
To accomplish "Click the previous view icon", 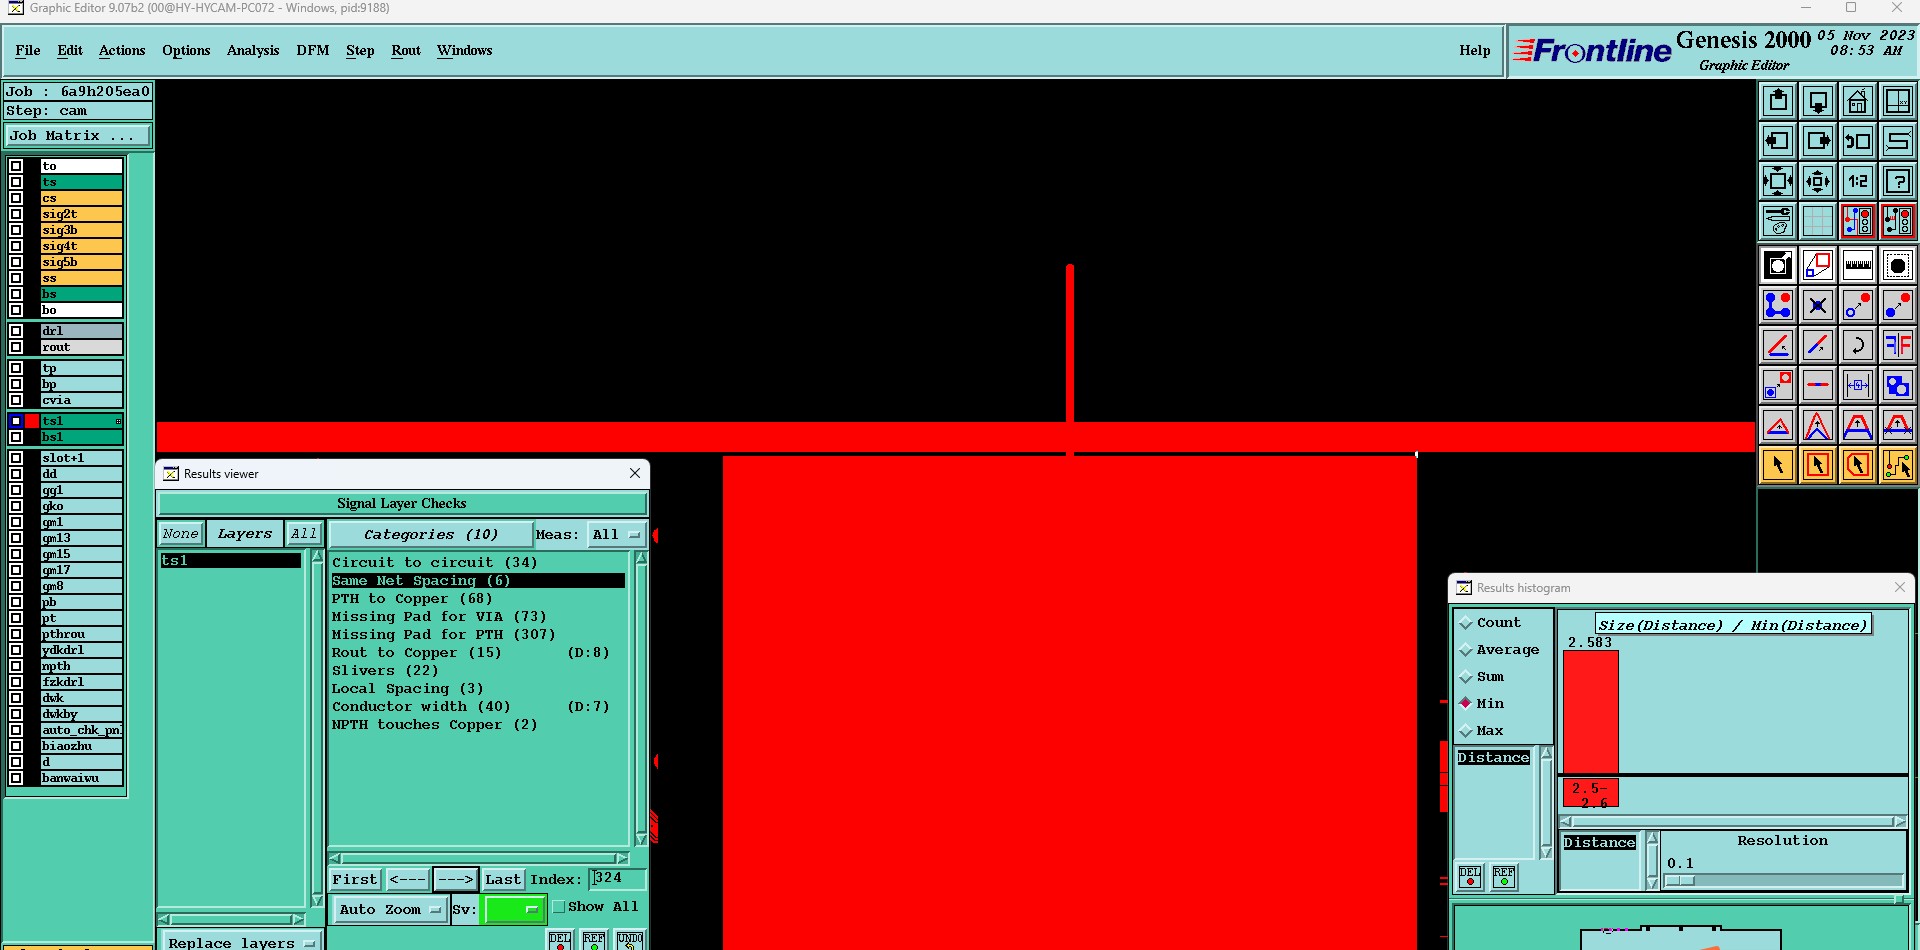I will (x=1858, y=141).
